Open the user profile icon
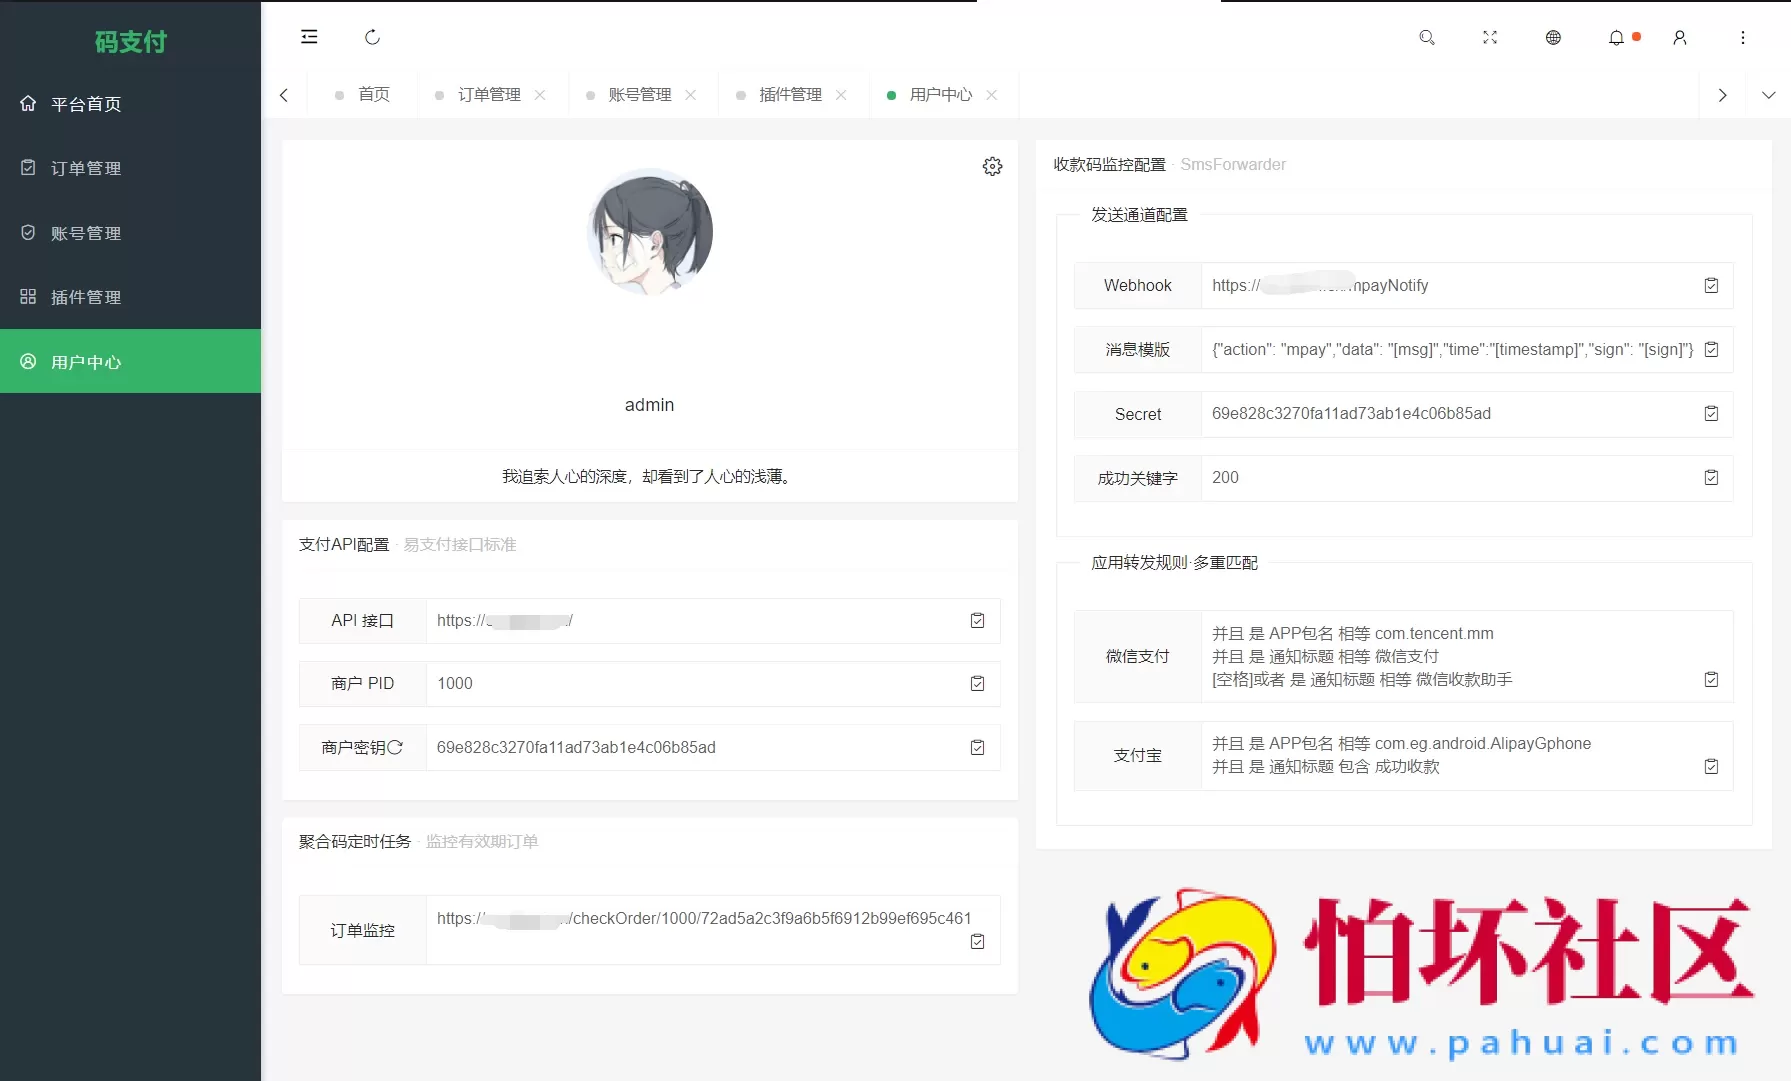Image resolution: width=1791 pixels, height=1081 pixels. [1679, 37]
